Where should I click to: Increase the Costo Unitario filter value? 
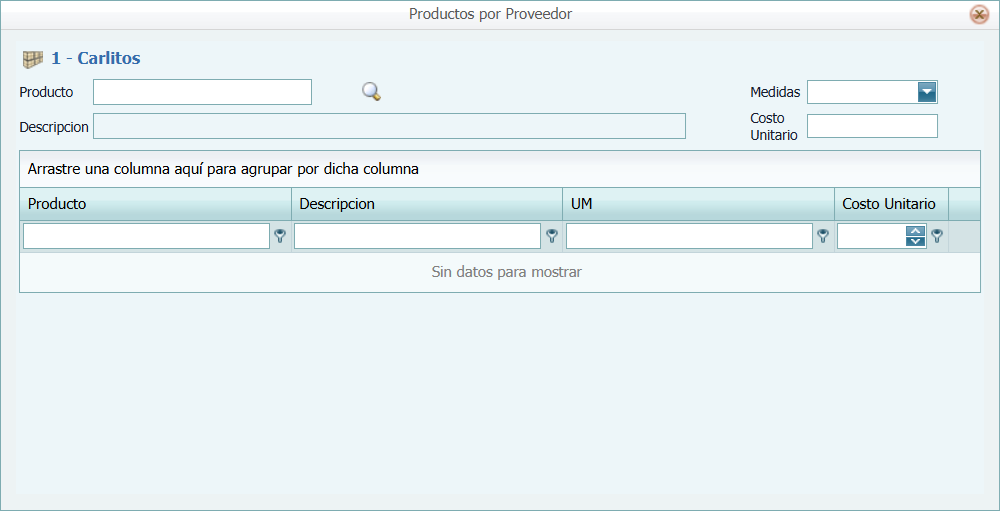[915, 231]
